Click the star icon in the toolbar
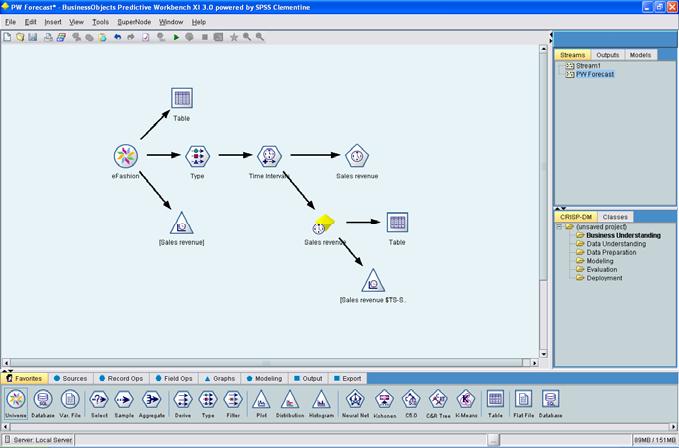The width and height of the screenshot is (679, 448). point(234,37)
